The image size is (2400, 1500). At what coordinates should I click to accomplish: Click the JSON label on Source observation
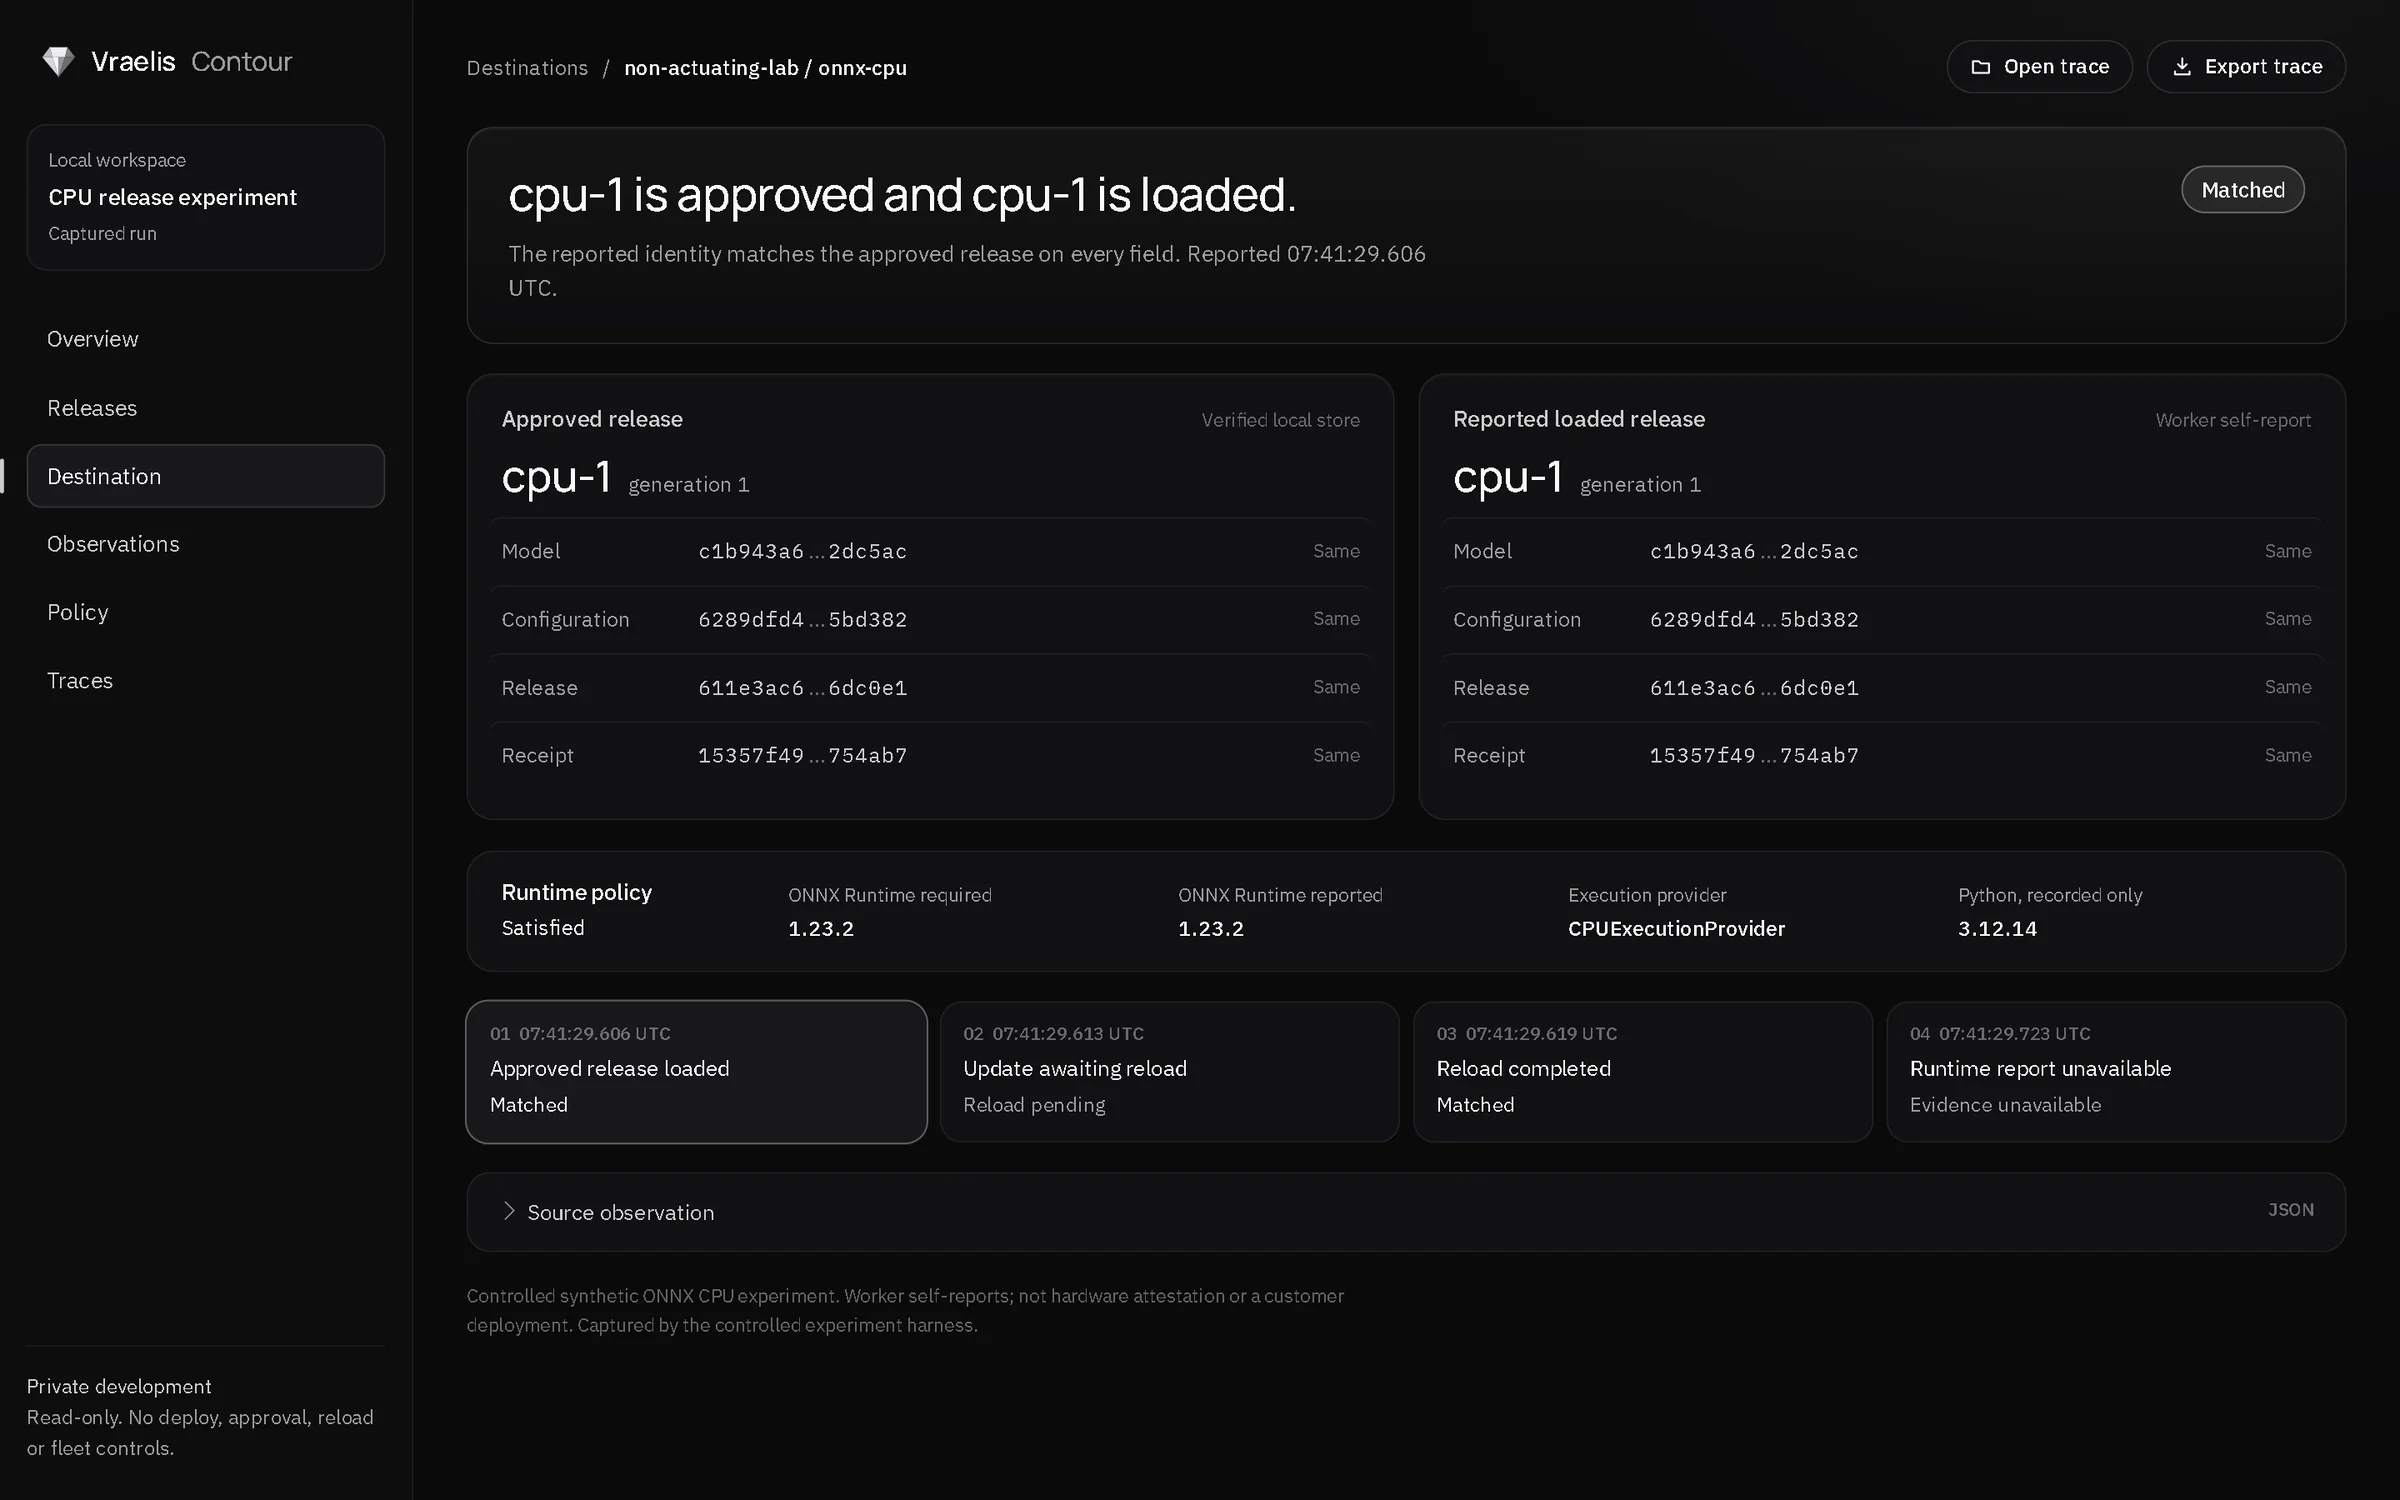(2291, 1210)
